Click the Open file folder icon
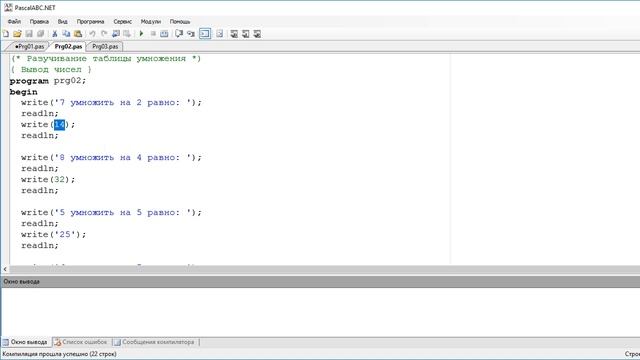This screenshot has height=360, width=640. click(x=17, y=34)
